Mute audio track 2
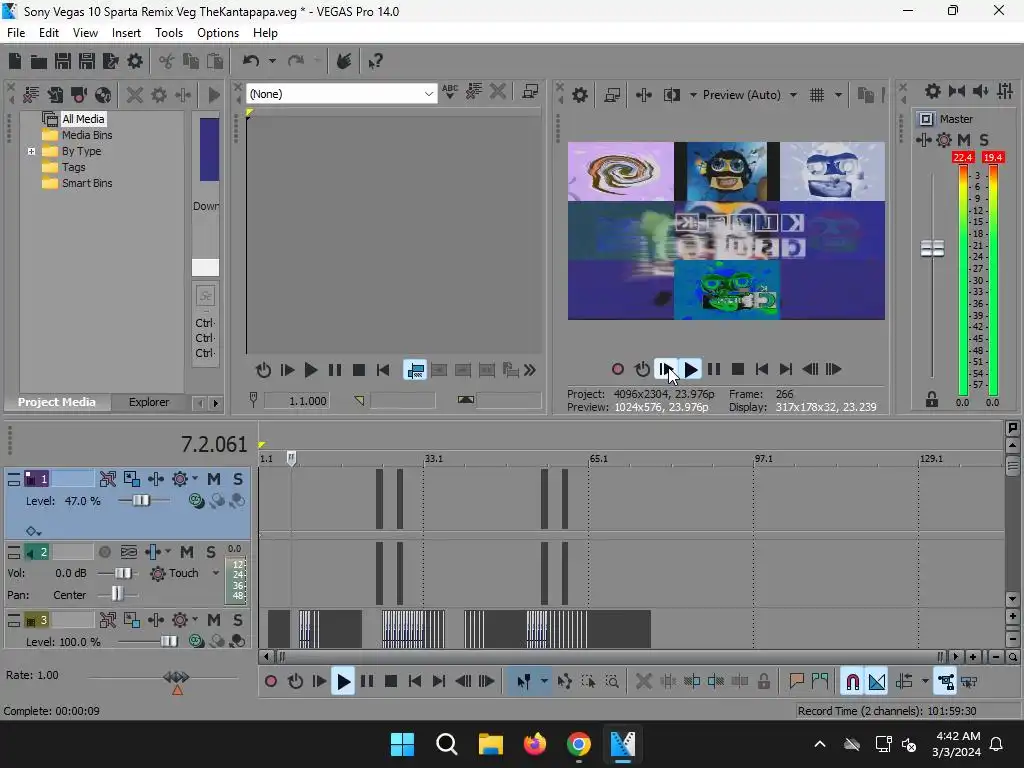 click(x=187, y=552)
